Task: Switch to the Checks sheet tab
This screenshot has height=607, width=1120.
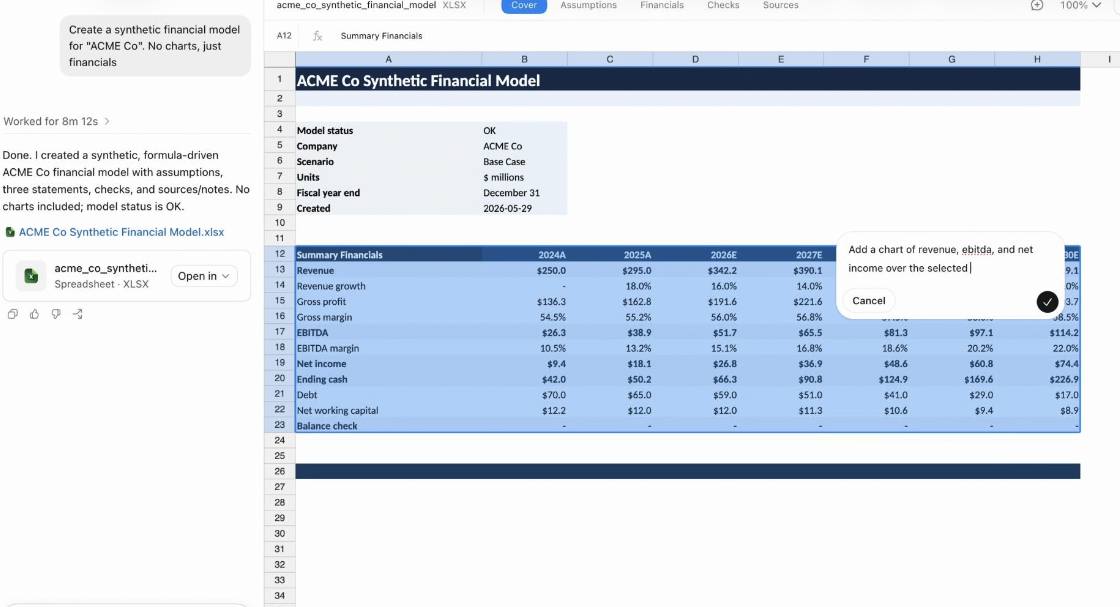Action: coord(723,5)
